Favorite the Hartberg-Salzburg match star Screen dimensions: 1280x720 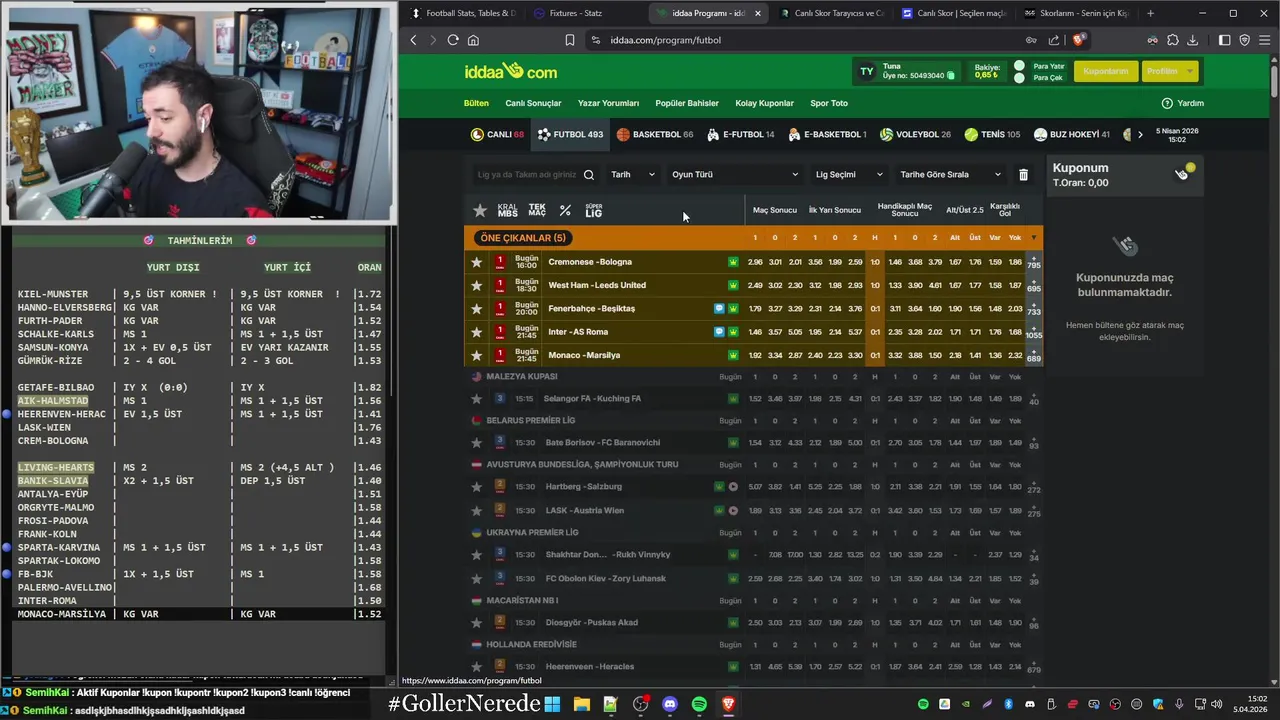pos(477,486)
